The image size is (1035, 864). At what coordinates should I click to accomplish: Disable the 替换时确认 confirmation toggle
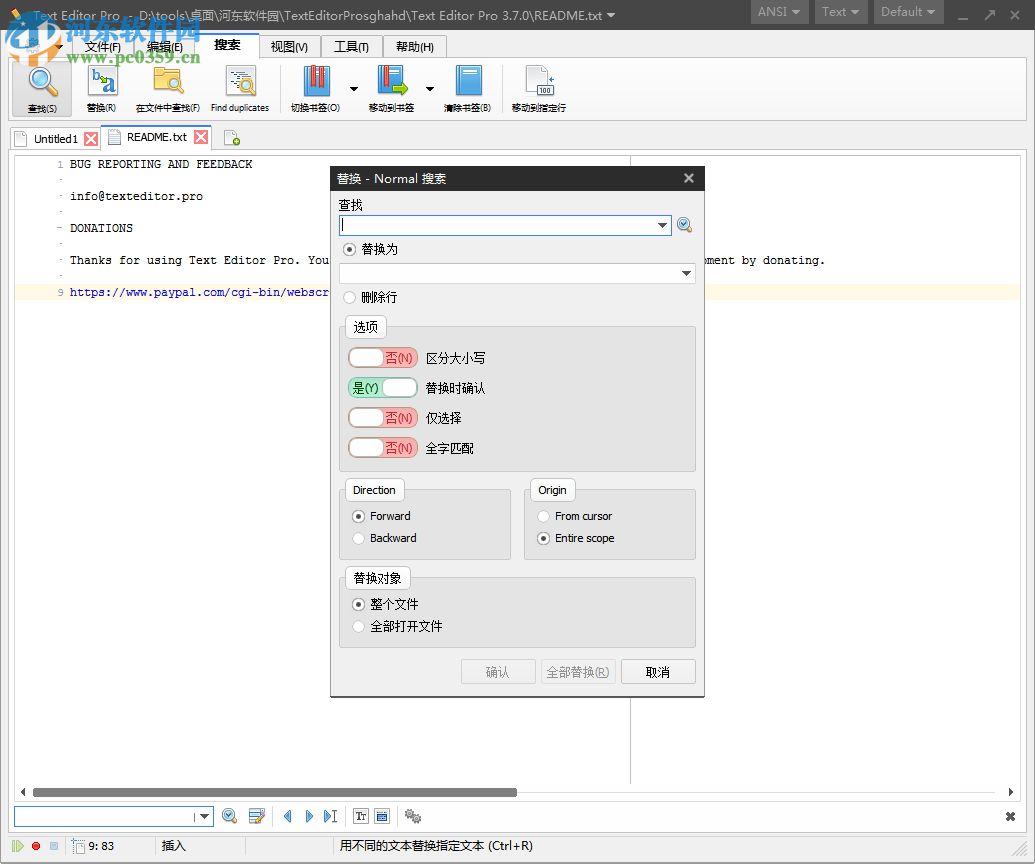click(382, 387)
